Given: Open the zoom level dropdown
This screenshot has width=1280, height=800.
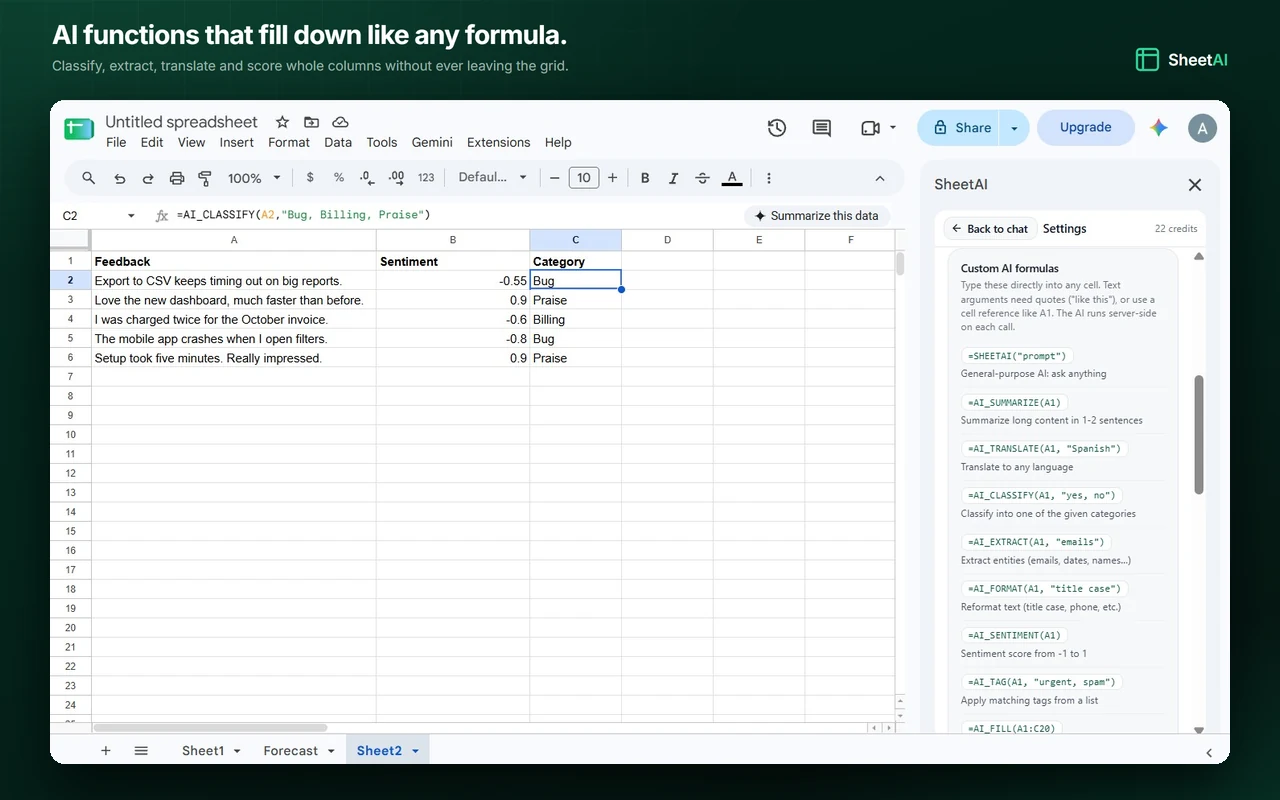Looking at the screenshot, I should (254, 178).
